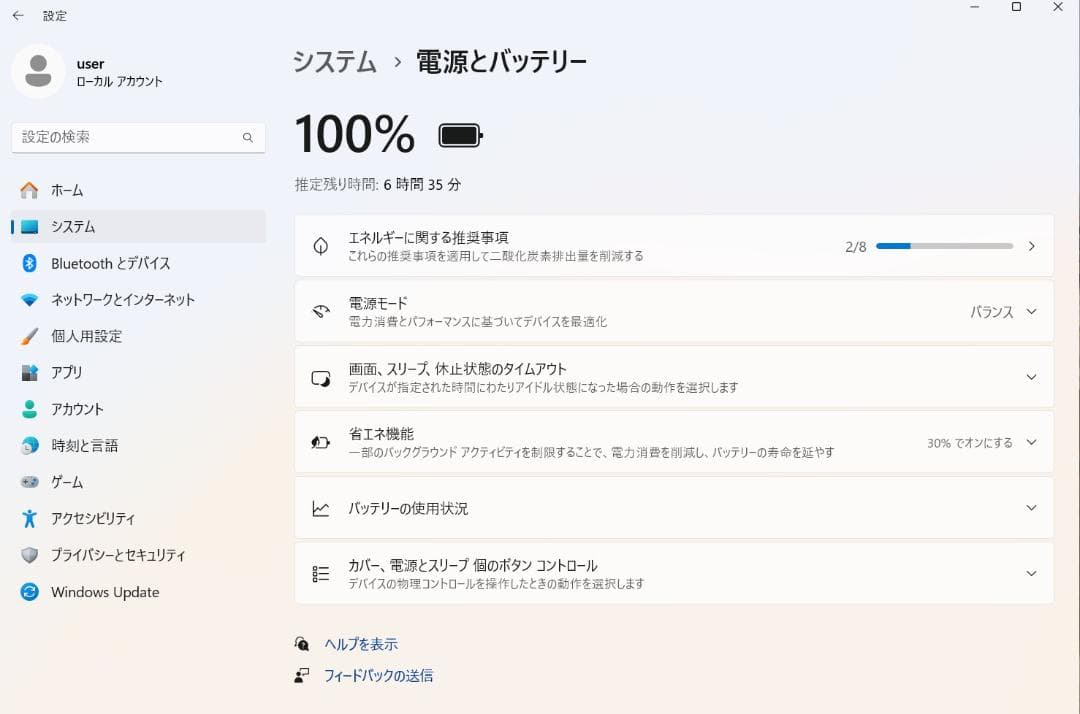Image resolution: width=1080 pixels, height=714 pixels.
Task: Expand the 電源モード dropdown
Action: 1031,311
